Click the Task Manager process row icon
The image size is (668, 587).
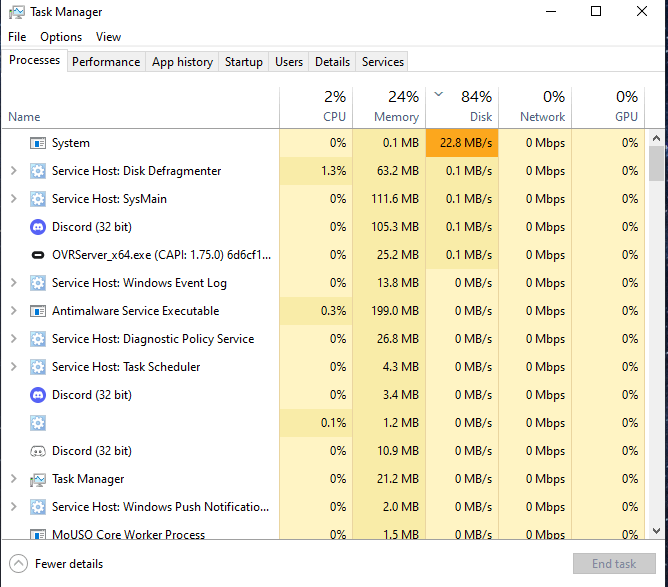pos(38,480)
